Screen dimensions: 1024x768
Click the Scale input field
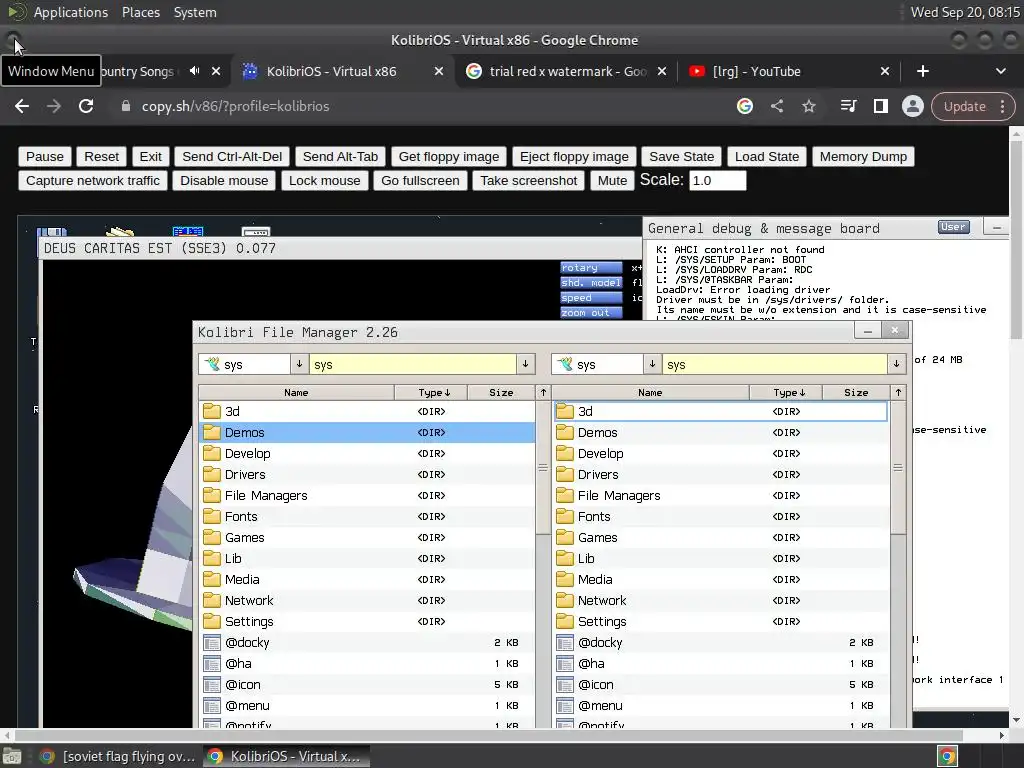point(717,181)
